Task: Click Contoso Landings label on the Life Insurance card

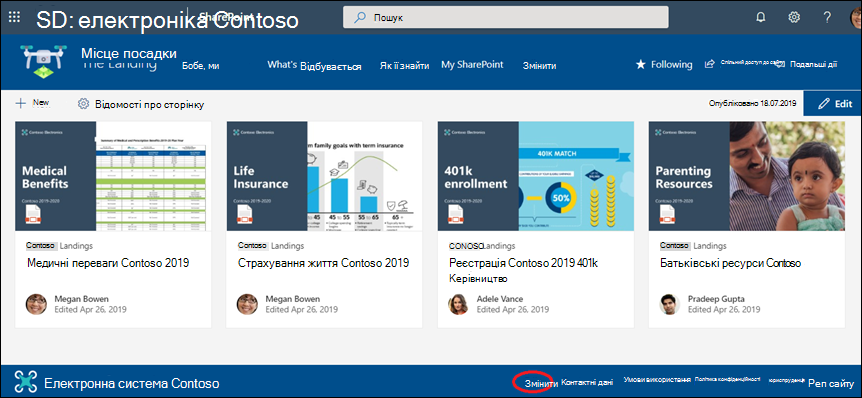Action: tap(270, 246)
